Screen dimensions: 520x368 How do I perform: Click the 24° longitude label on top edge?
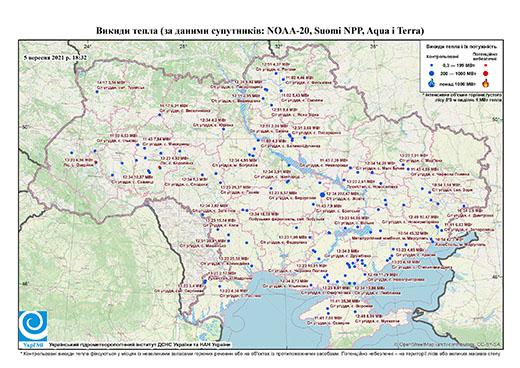tap(88, 46)
